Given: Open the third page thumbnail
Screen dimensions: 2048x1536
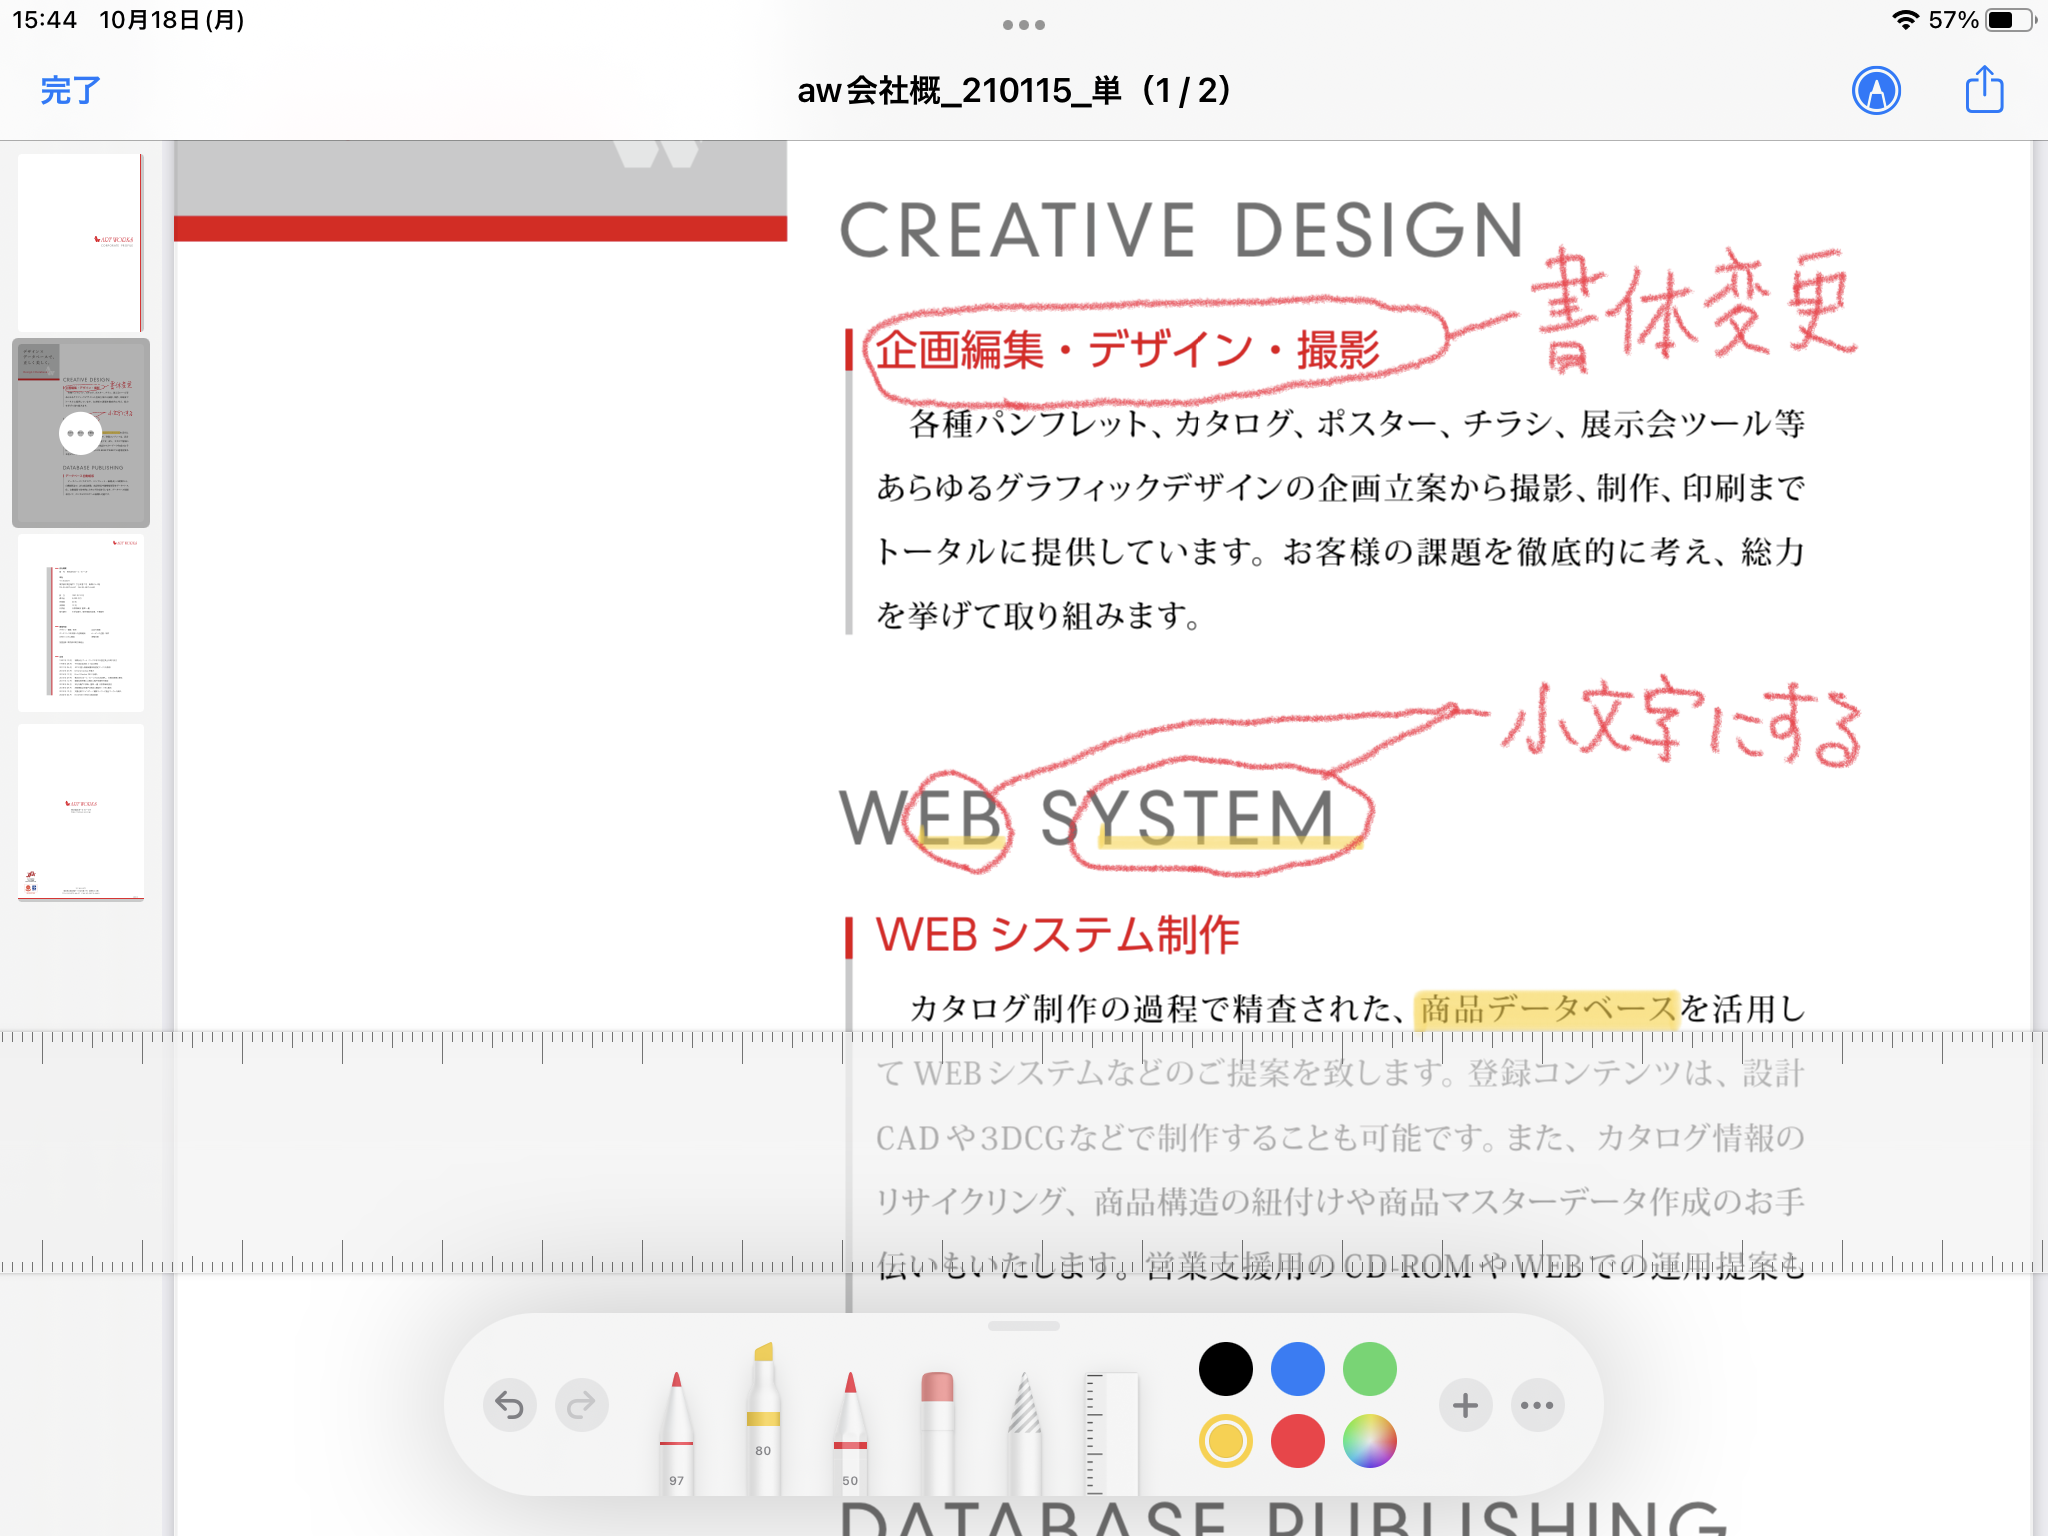Looking at the screenshot, I should tap(80, 622).
